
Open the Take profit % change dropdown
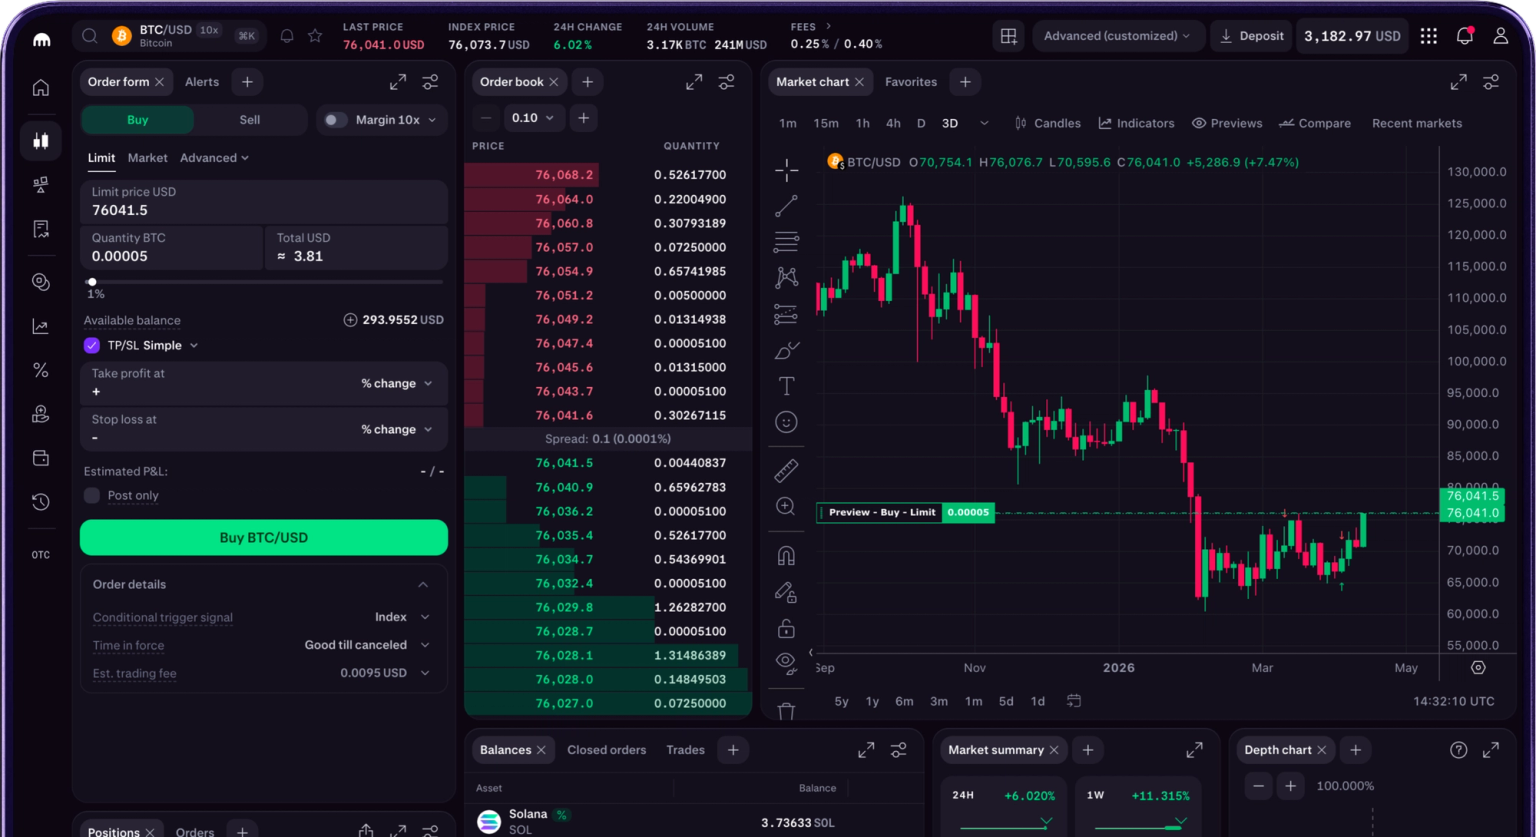(x=396, y=383)
